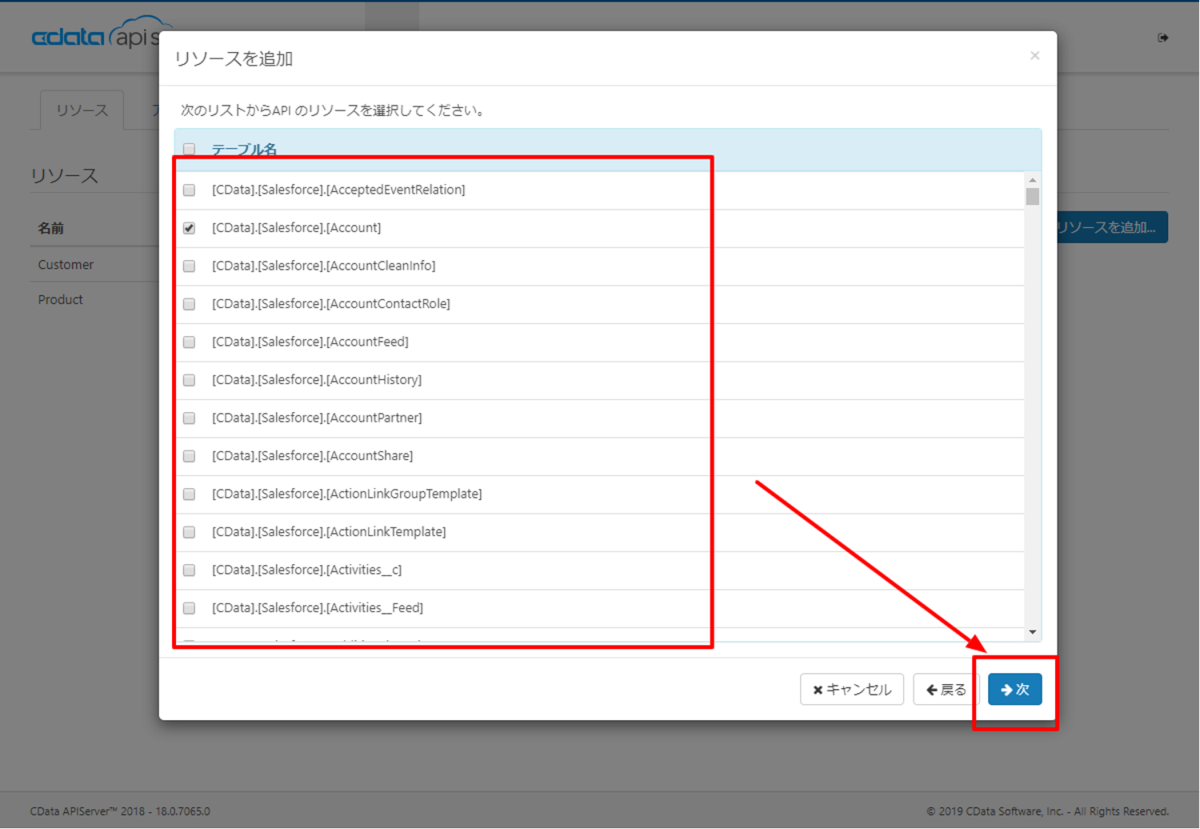Click the 次 next button
Screen dimensions: 1200x829
point(1015,689)
